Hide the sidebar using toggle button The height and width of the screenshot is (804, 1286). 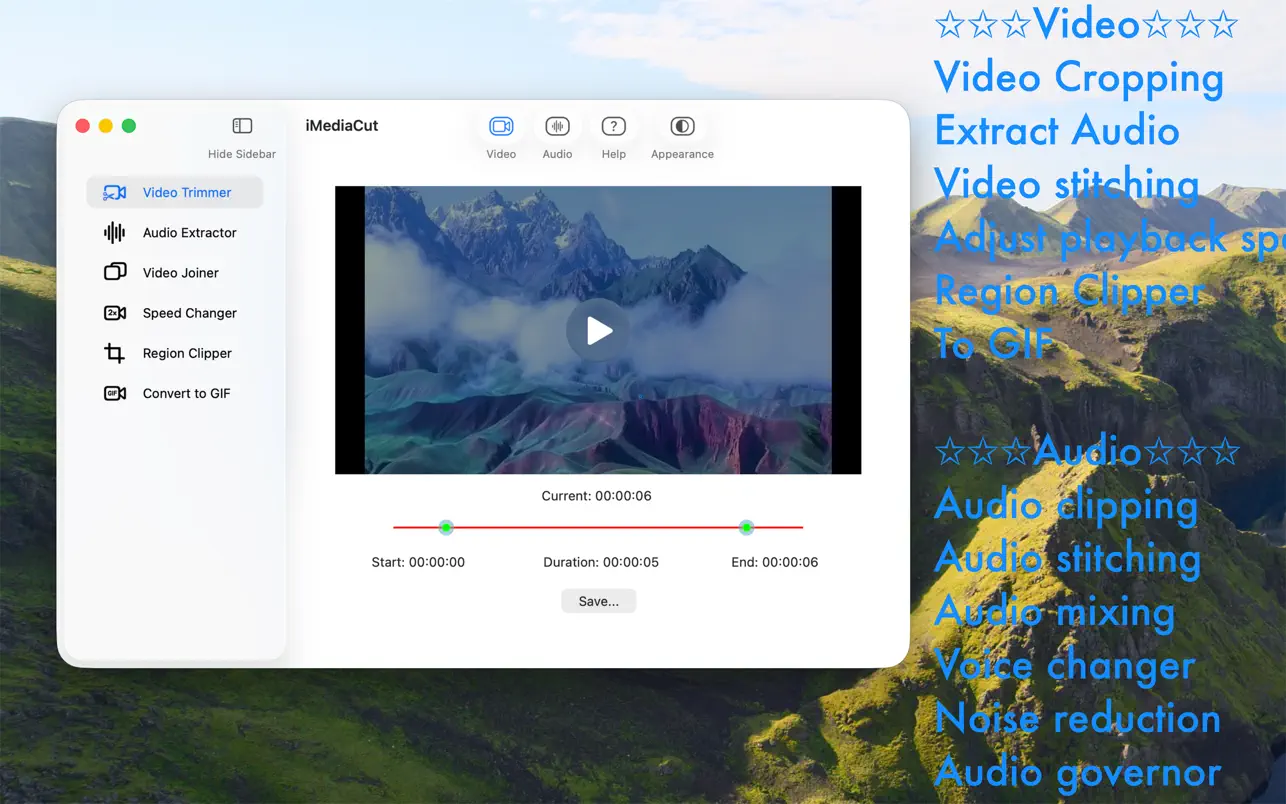242,126
